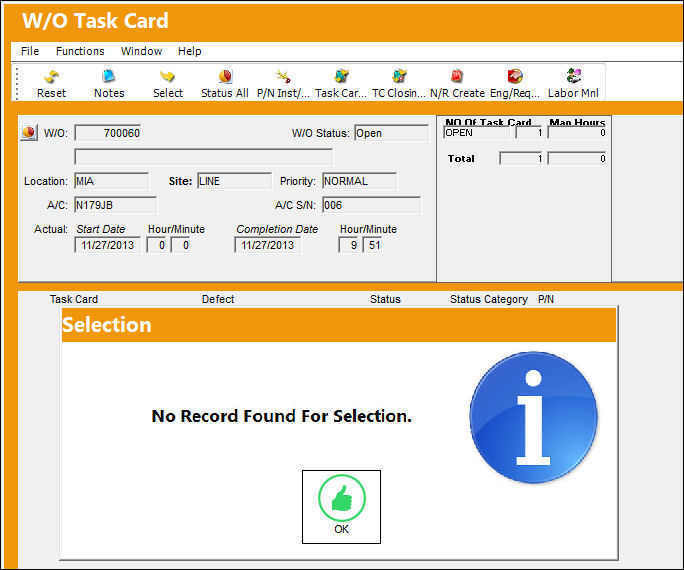Click the Start Date minute field
Screen dimensions: 684x570
180,245
